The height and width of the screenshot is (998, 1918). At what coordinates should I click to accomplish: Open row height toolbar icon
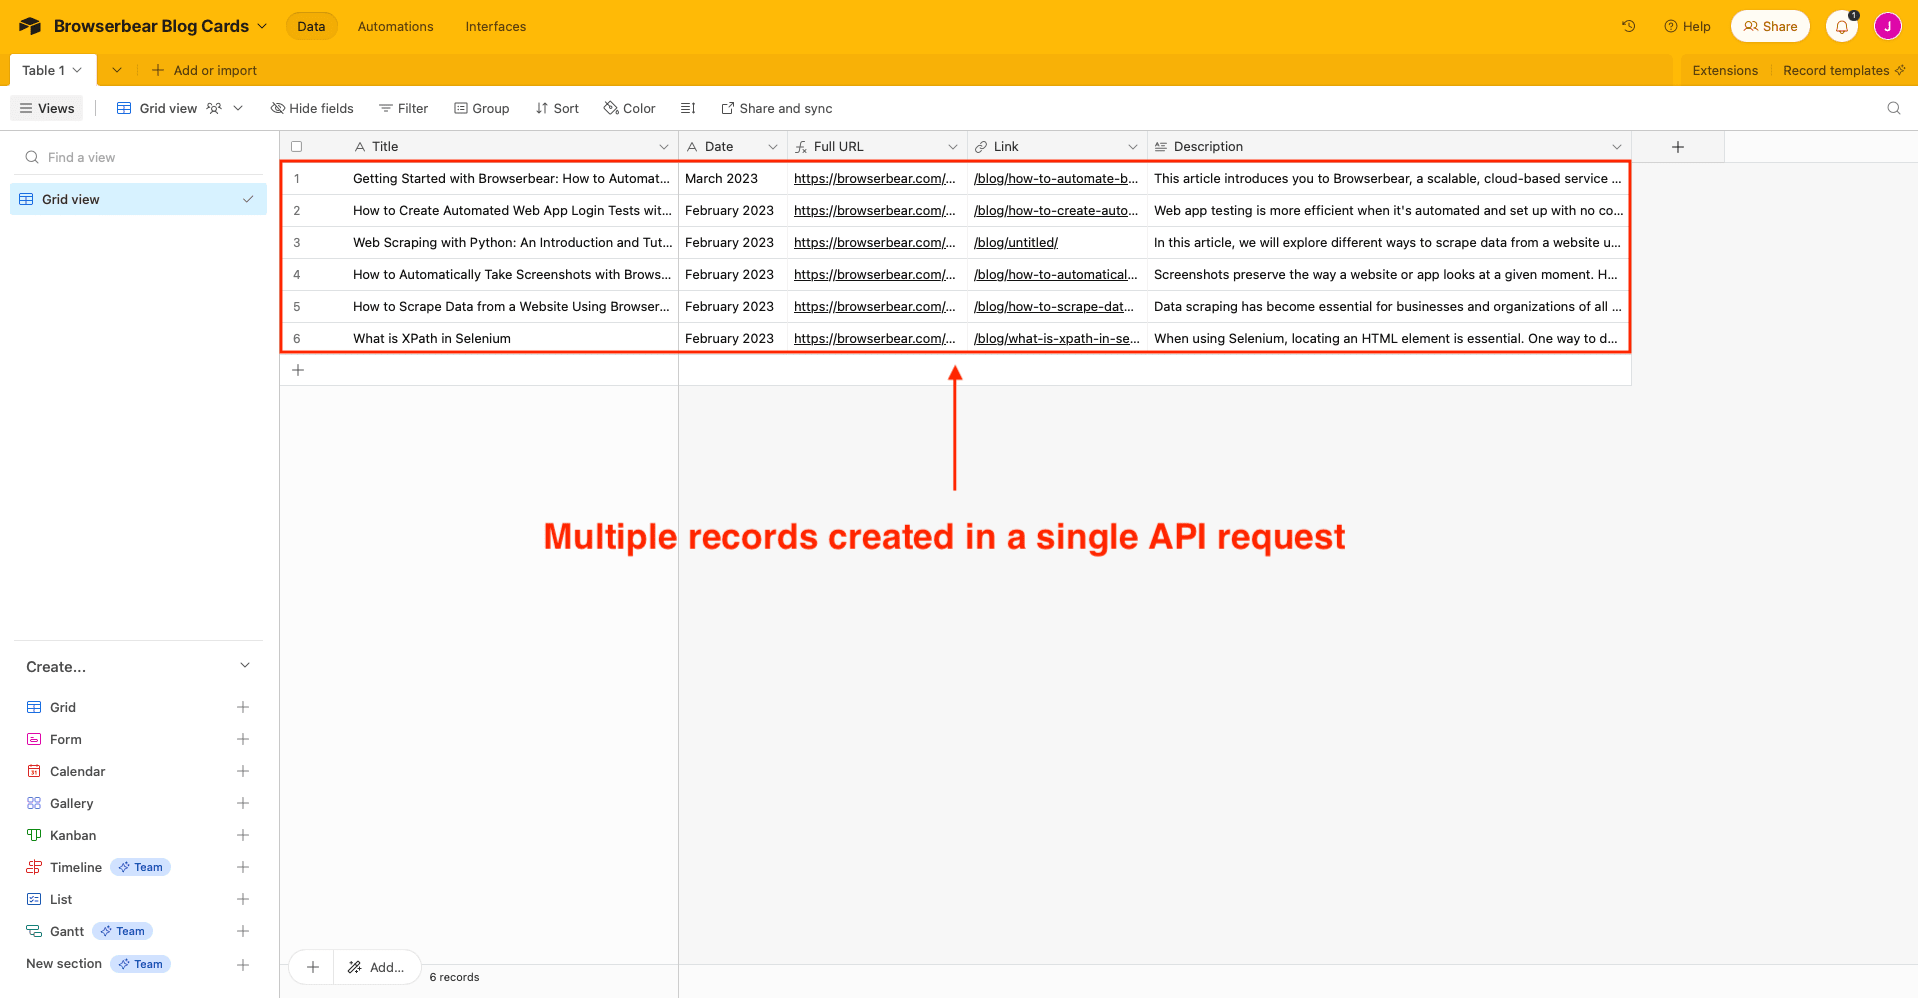[x=688, y=108]
